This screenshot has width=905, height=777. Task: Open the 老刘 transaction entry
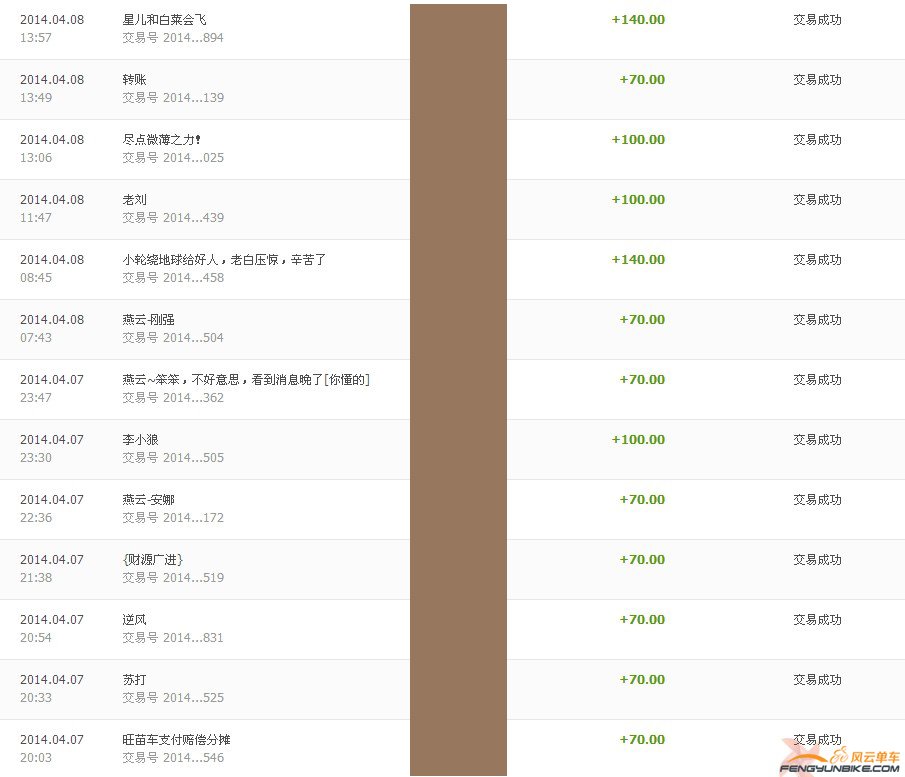[134, 200]
